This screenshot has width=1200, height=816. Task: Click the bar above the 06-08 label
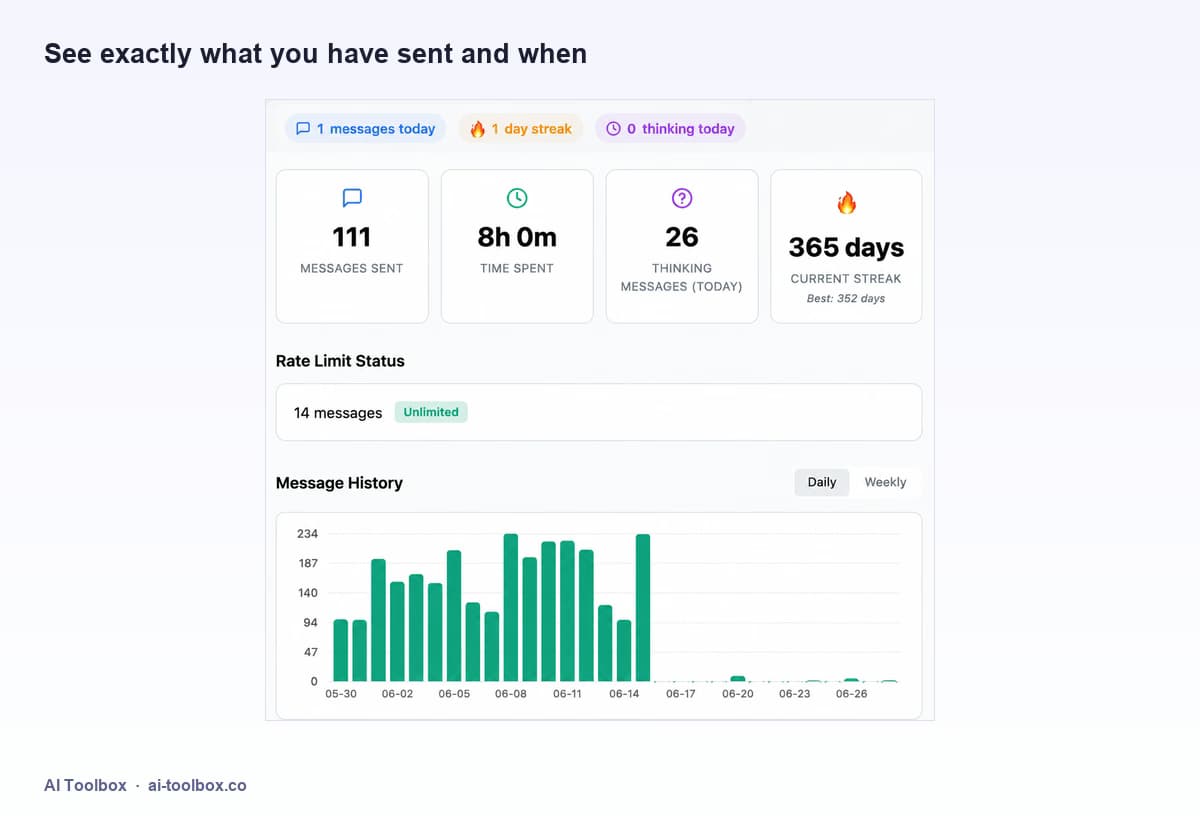tap(511, 608)
